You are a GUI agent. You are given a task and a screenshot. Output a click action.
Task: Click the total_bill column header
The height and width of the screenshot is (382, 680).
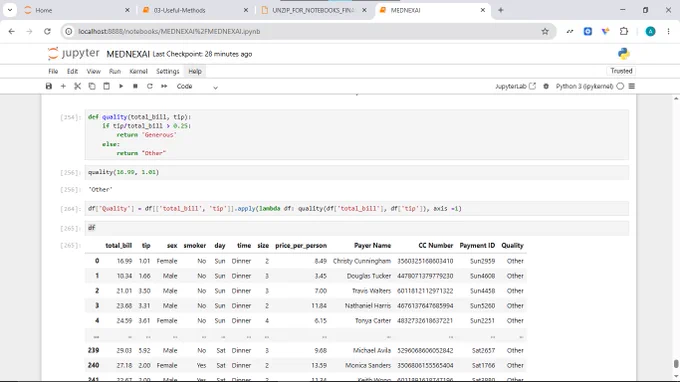coord(118,245)
